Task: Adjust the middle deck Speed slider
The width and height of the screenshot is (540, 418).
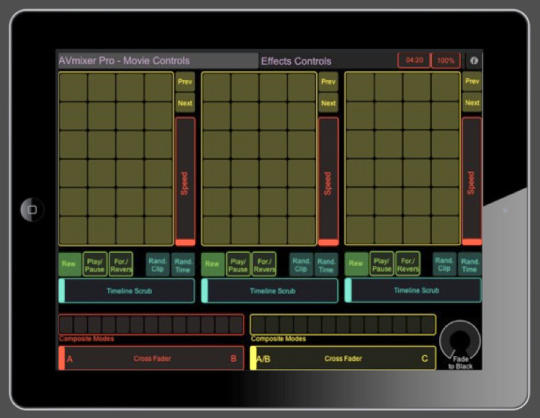Action: click(329, 181)
